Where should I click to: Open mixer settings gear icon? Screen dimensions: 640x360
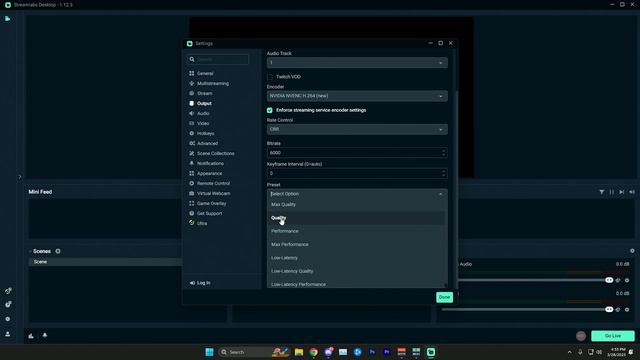(632, 251)
